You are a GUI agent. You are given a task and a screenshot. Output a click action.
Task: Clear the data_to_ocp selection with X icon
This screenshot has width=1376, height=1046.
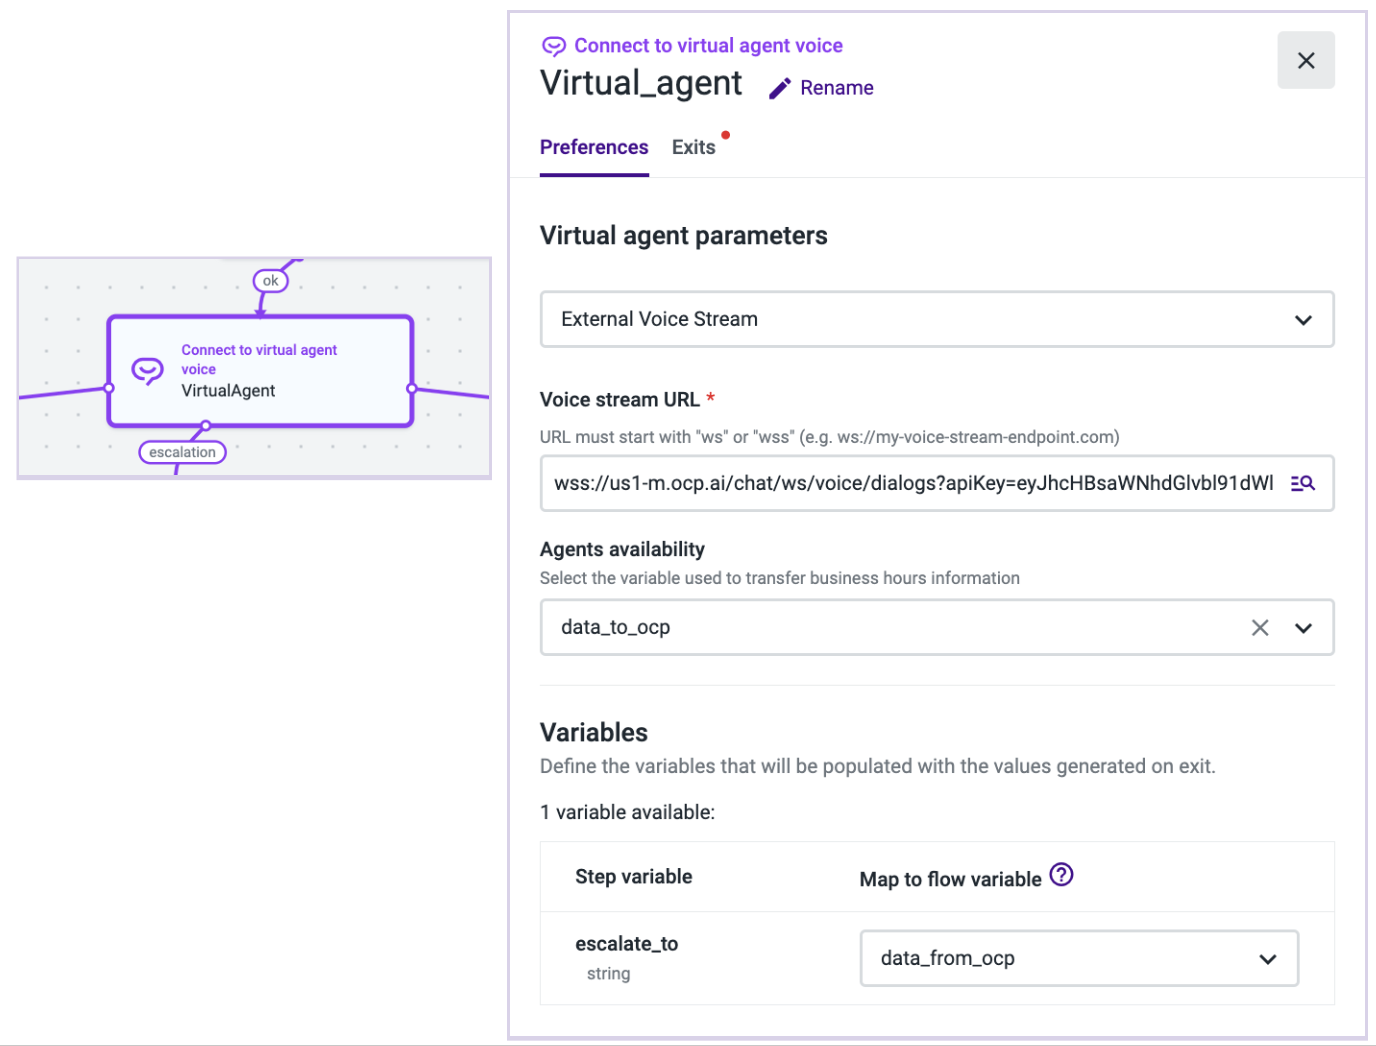pyautogui.click(x=1259, y=628)
